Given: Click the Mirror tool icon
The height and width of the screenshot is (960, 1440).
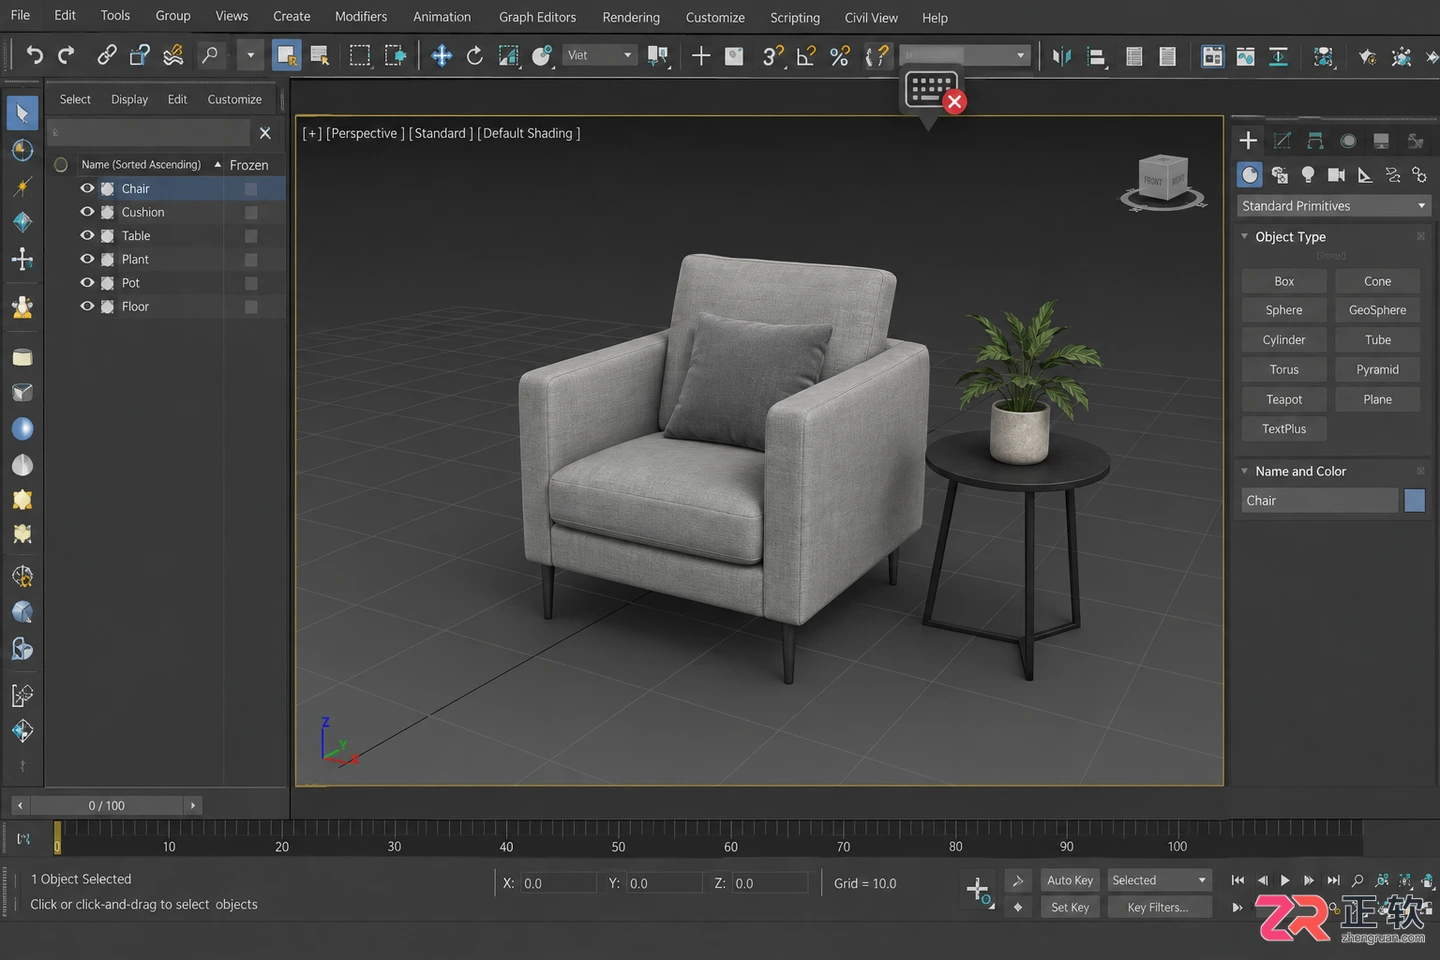Looking at the screenshot, I should pos(1062,56).
